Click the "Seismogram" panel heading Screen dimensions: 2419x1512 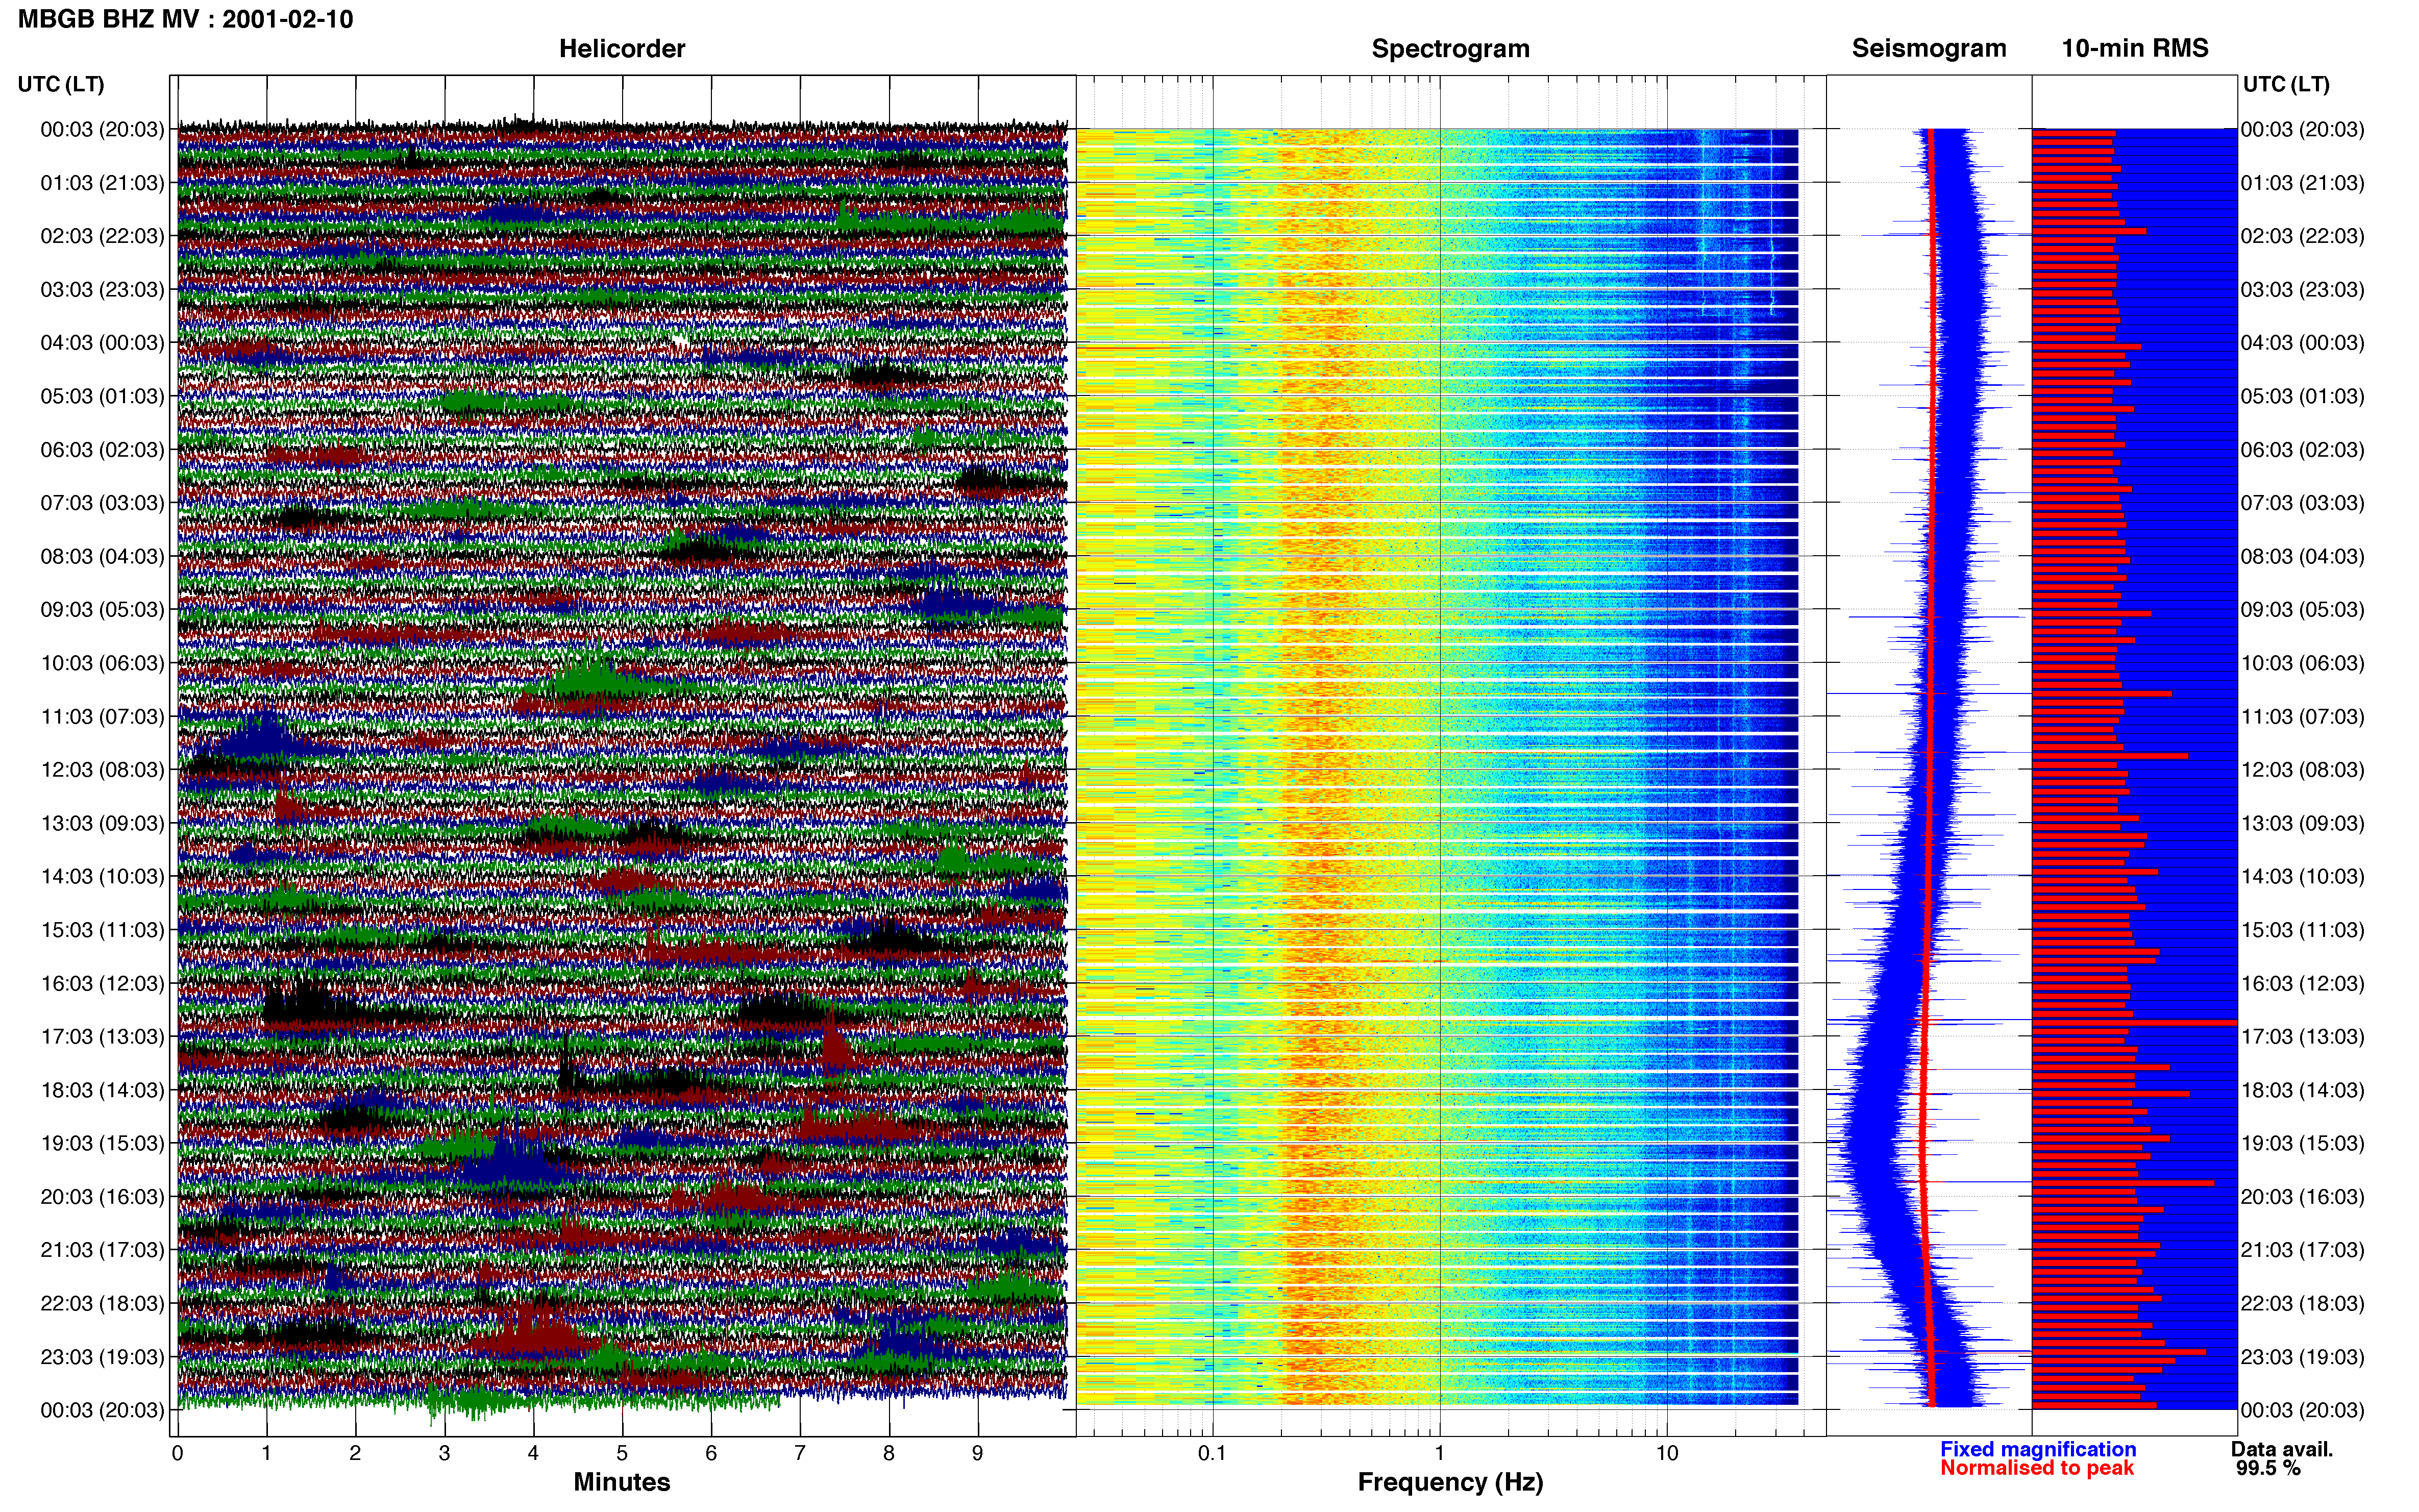pyautogui.click(x=1929, y=48)
